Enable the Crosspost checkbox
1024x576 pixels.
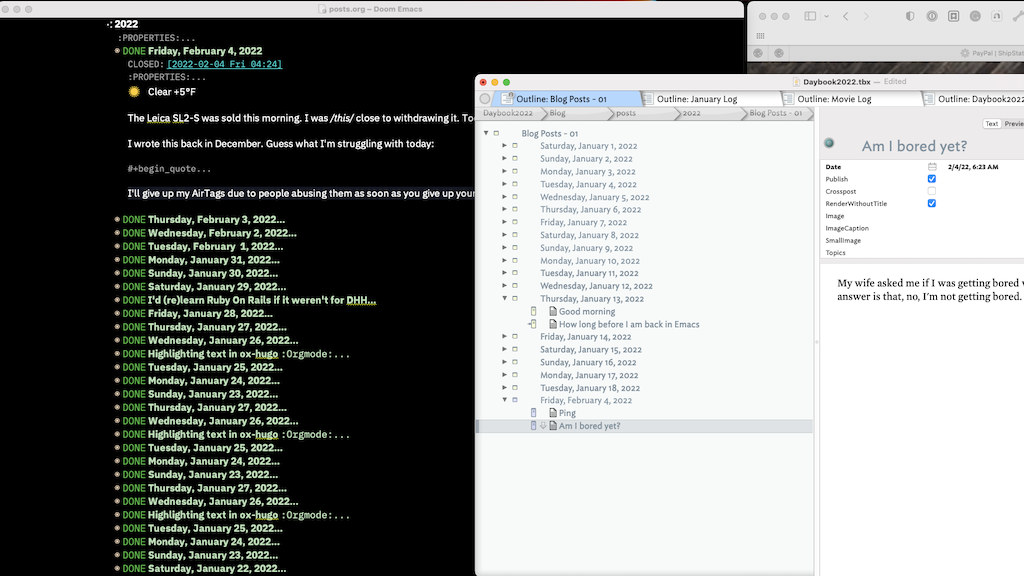click(x=932, y=191)
